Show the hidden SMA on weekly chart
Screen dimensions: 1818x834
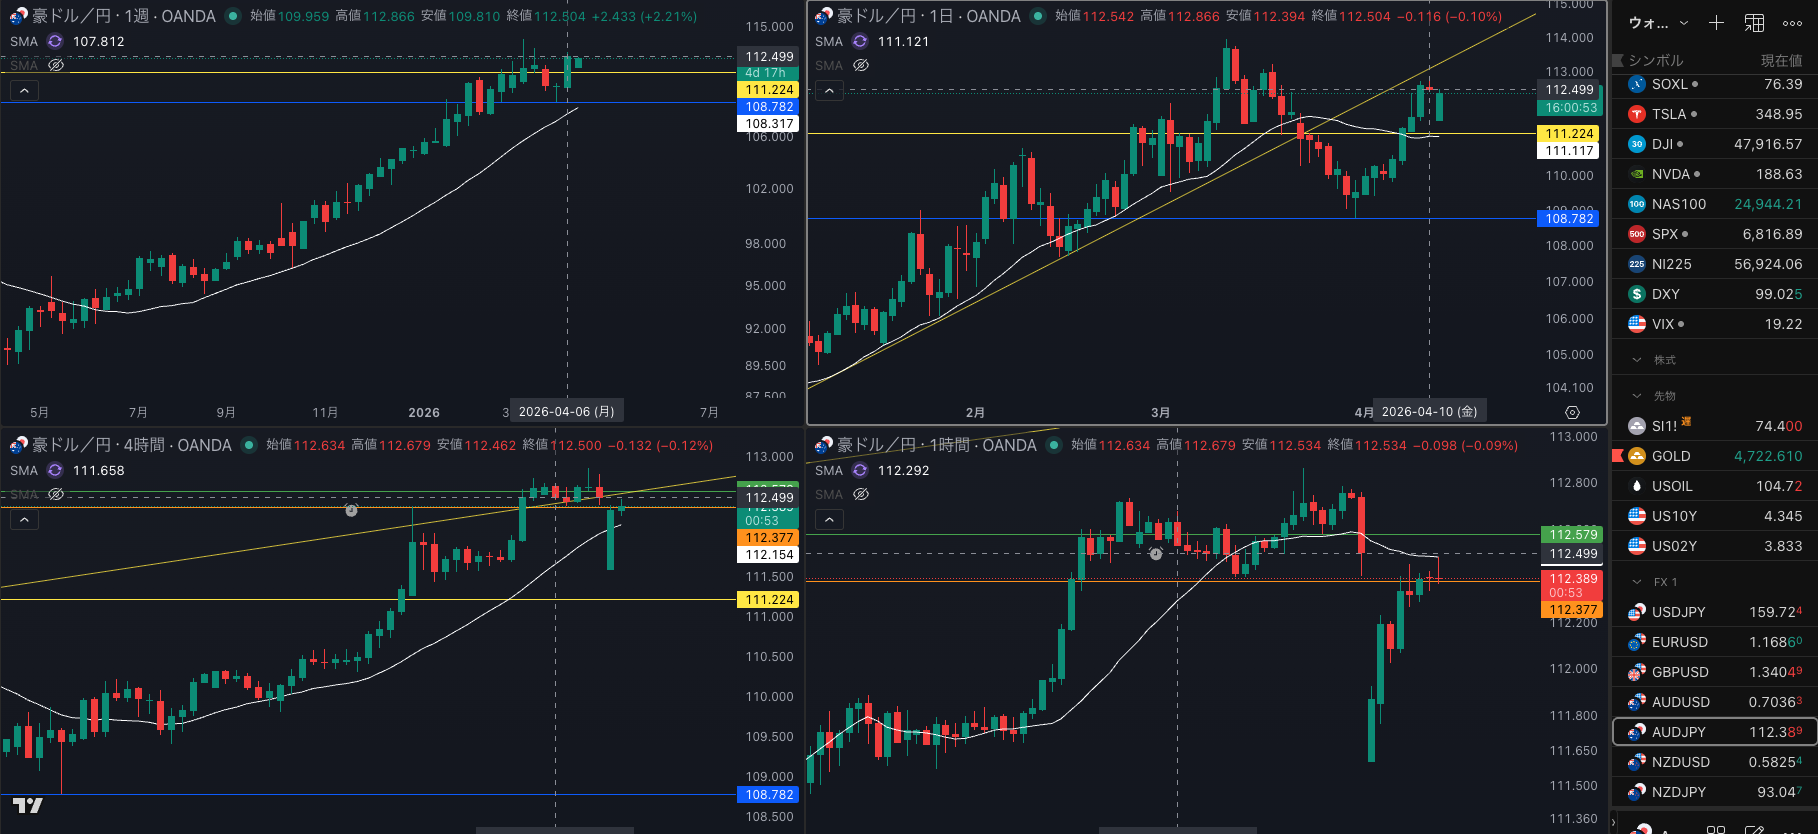56,65
